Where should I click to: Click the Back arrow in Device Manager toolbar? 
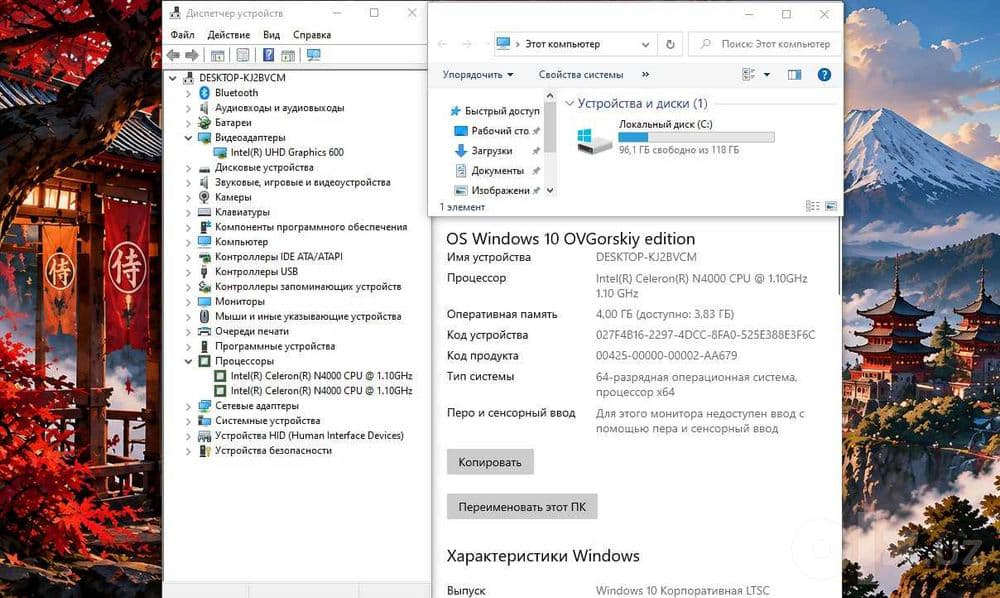coord(173,55)
